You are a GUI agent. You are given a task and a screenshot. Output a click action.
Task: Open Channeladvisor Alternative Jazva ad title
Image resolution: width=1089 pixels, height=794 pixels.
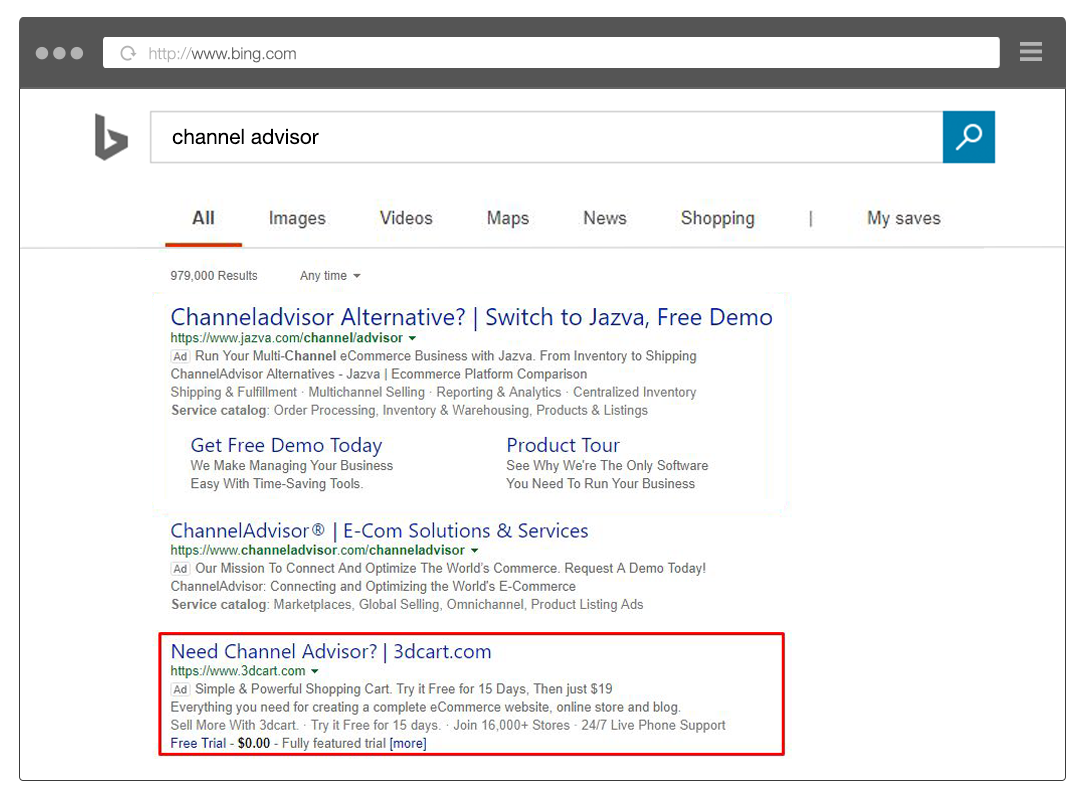472,317
